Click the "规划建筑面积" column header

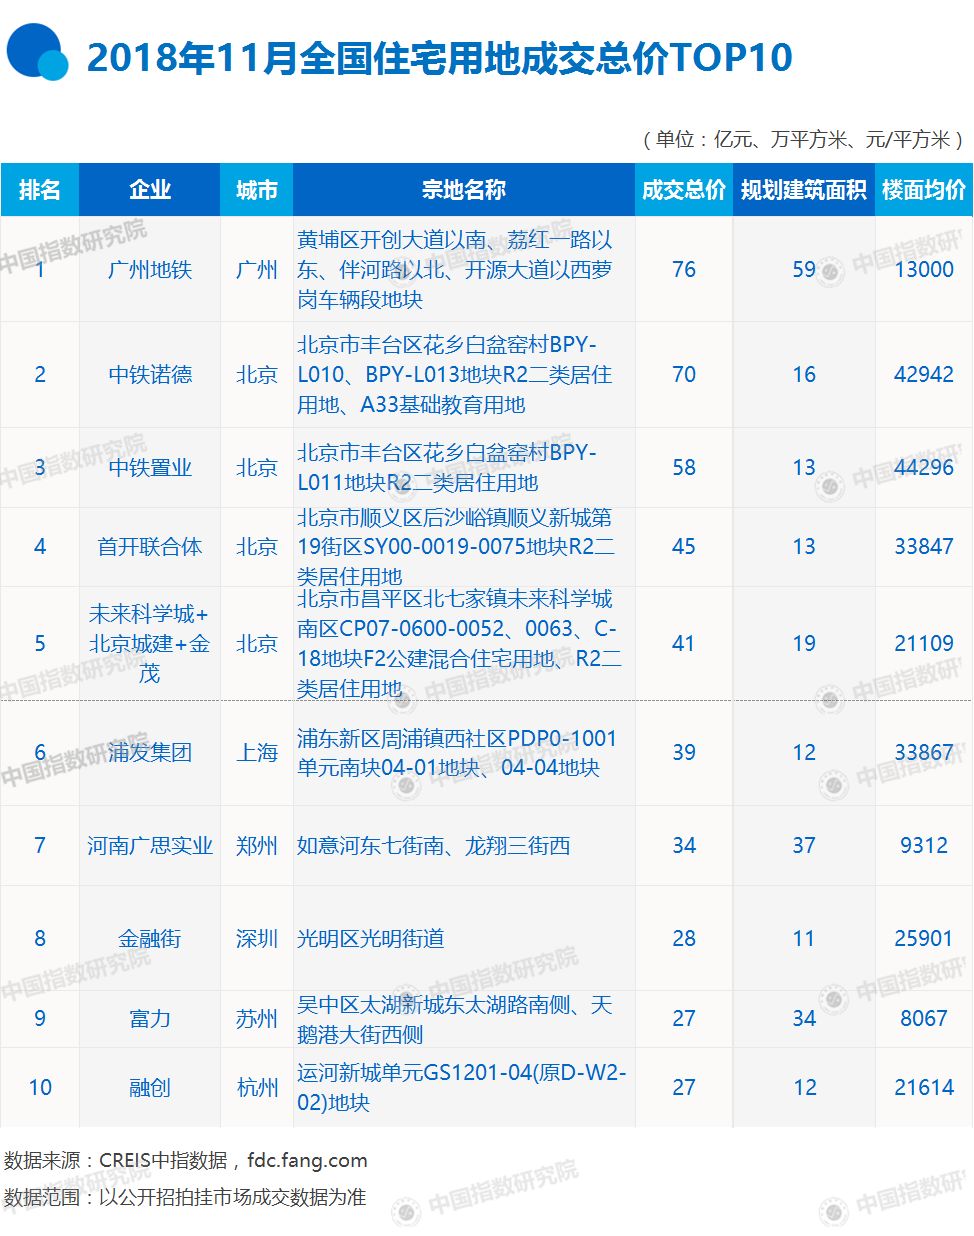click(x=804, y=190)
